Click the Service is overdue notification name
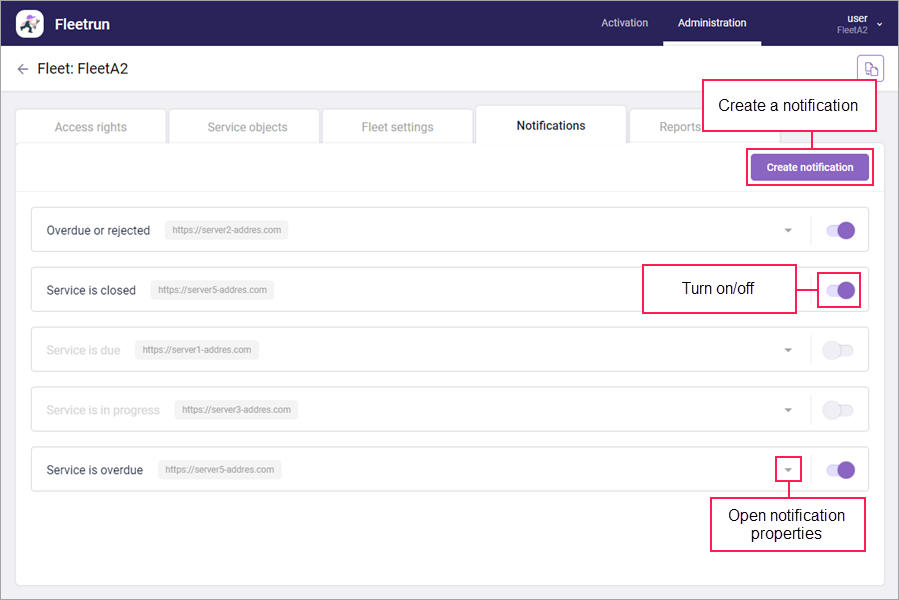The height and width of the screenshot is (600, 899). click(x=95, y=470)
